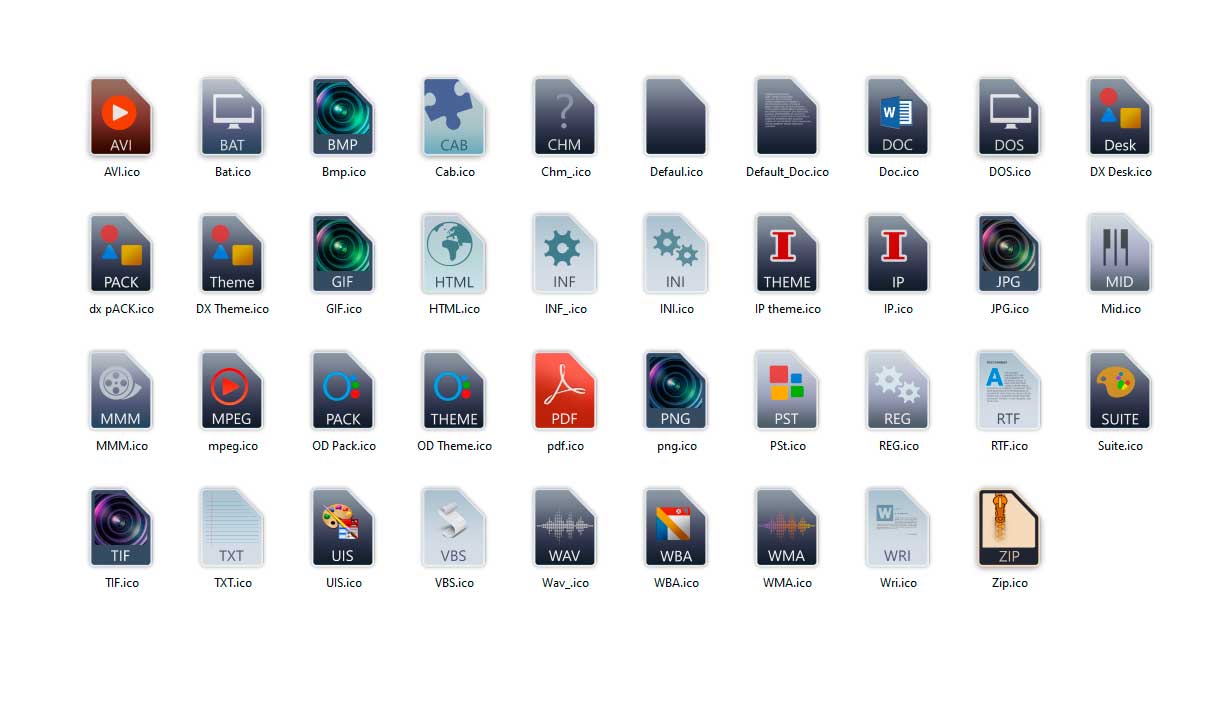Open the Wav_.ico waveform icon
This screenshot has height=720, width=1230.
click(565, 528)
